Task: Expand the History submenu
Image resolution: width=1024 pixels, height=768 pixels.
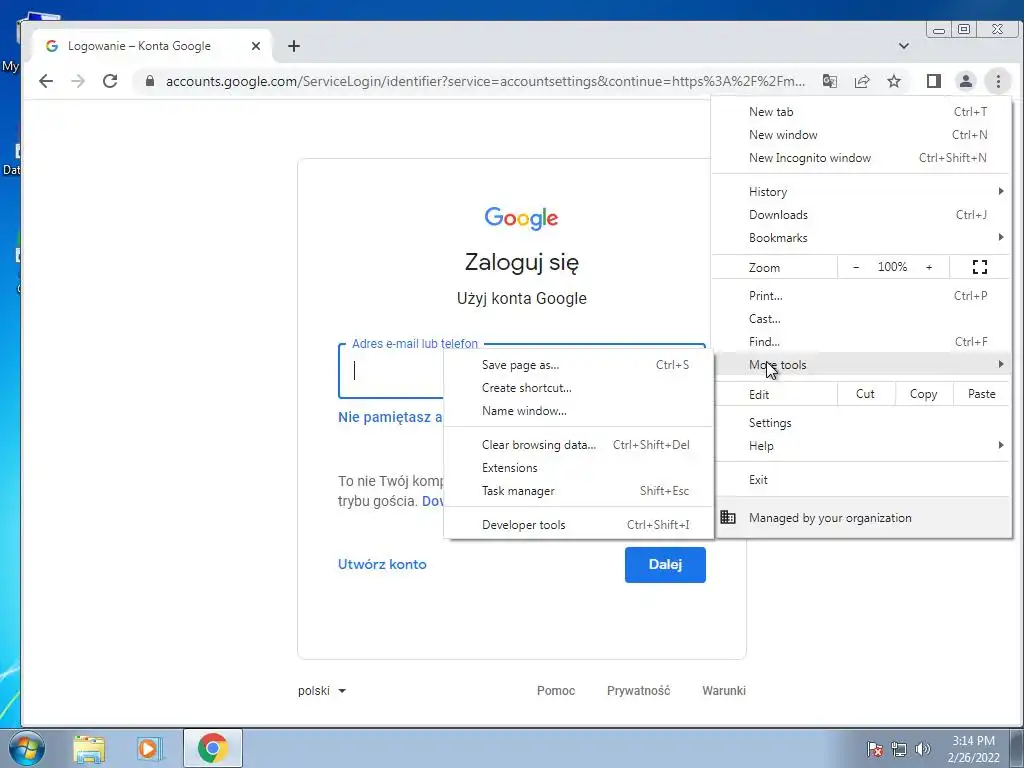Action: pos(861,191)
